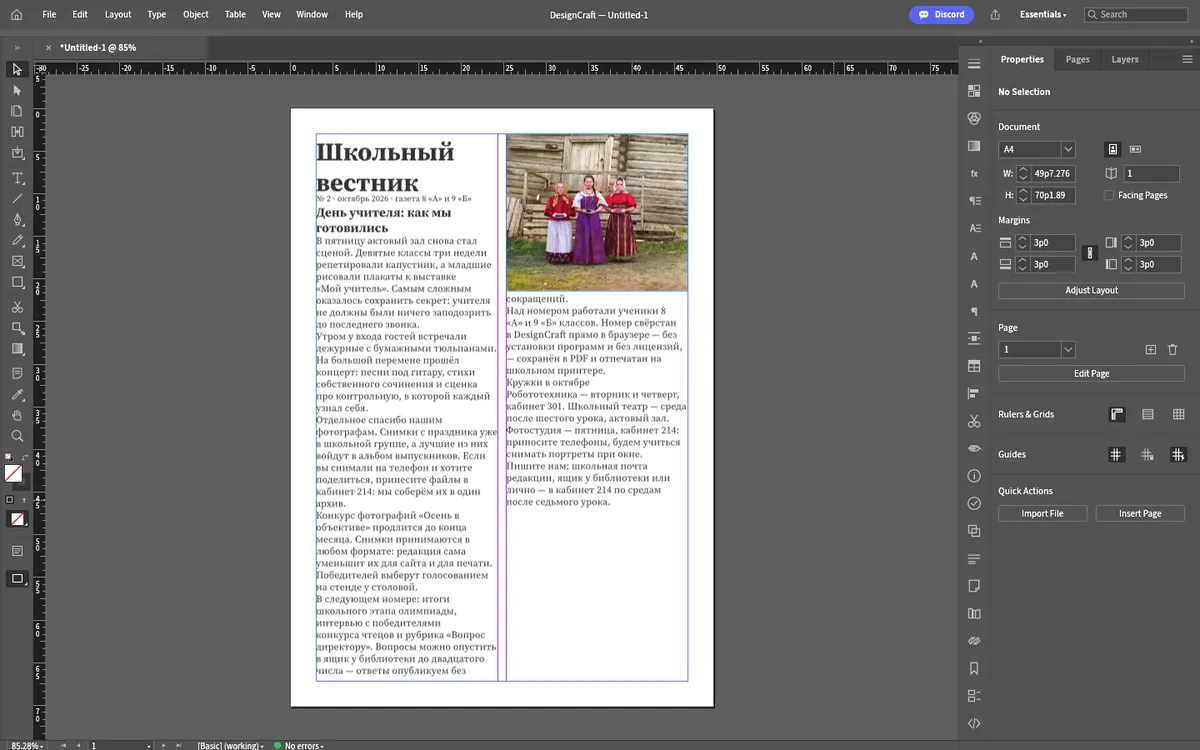This screenshot has height=750, width=1200.
Task: Click the Import File button
Action: (1042, 513)
